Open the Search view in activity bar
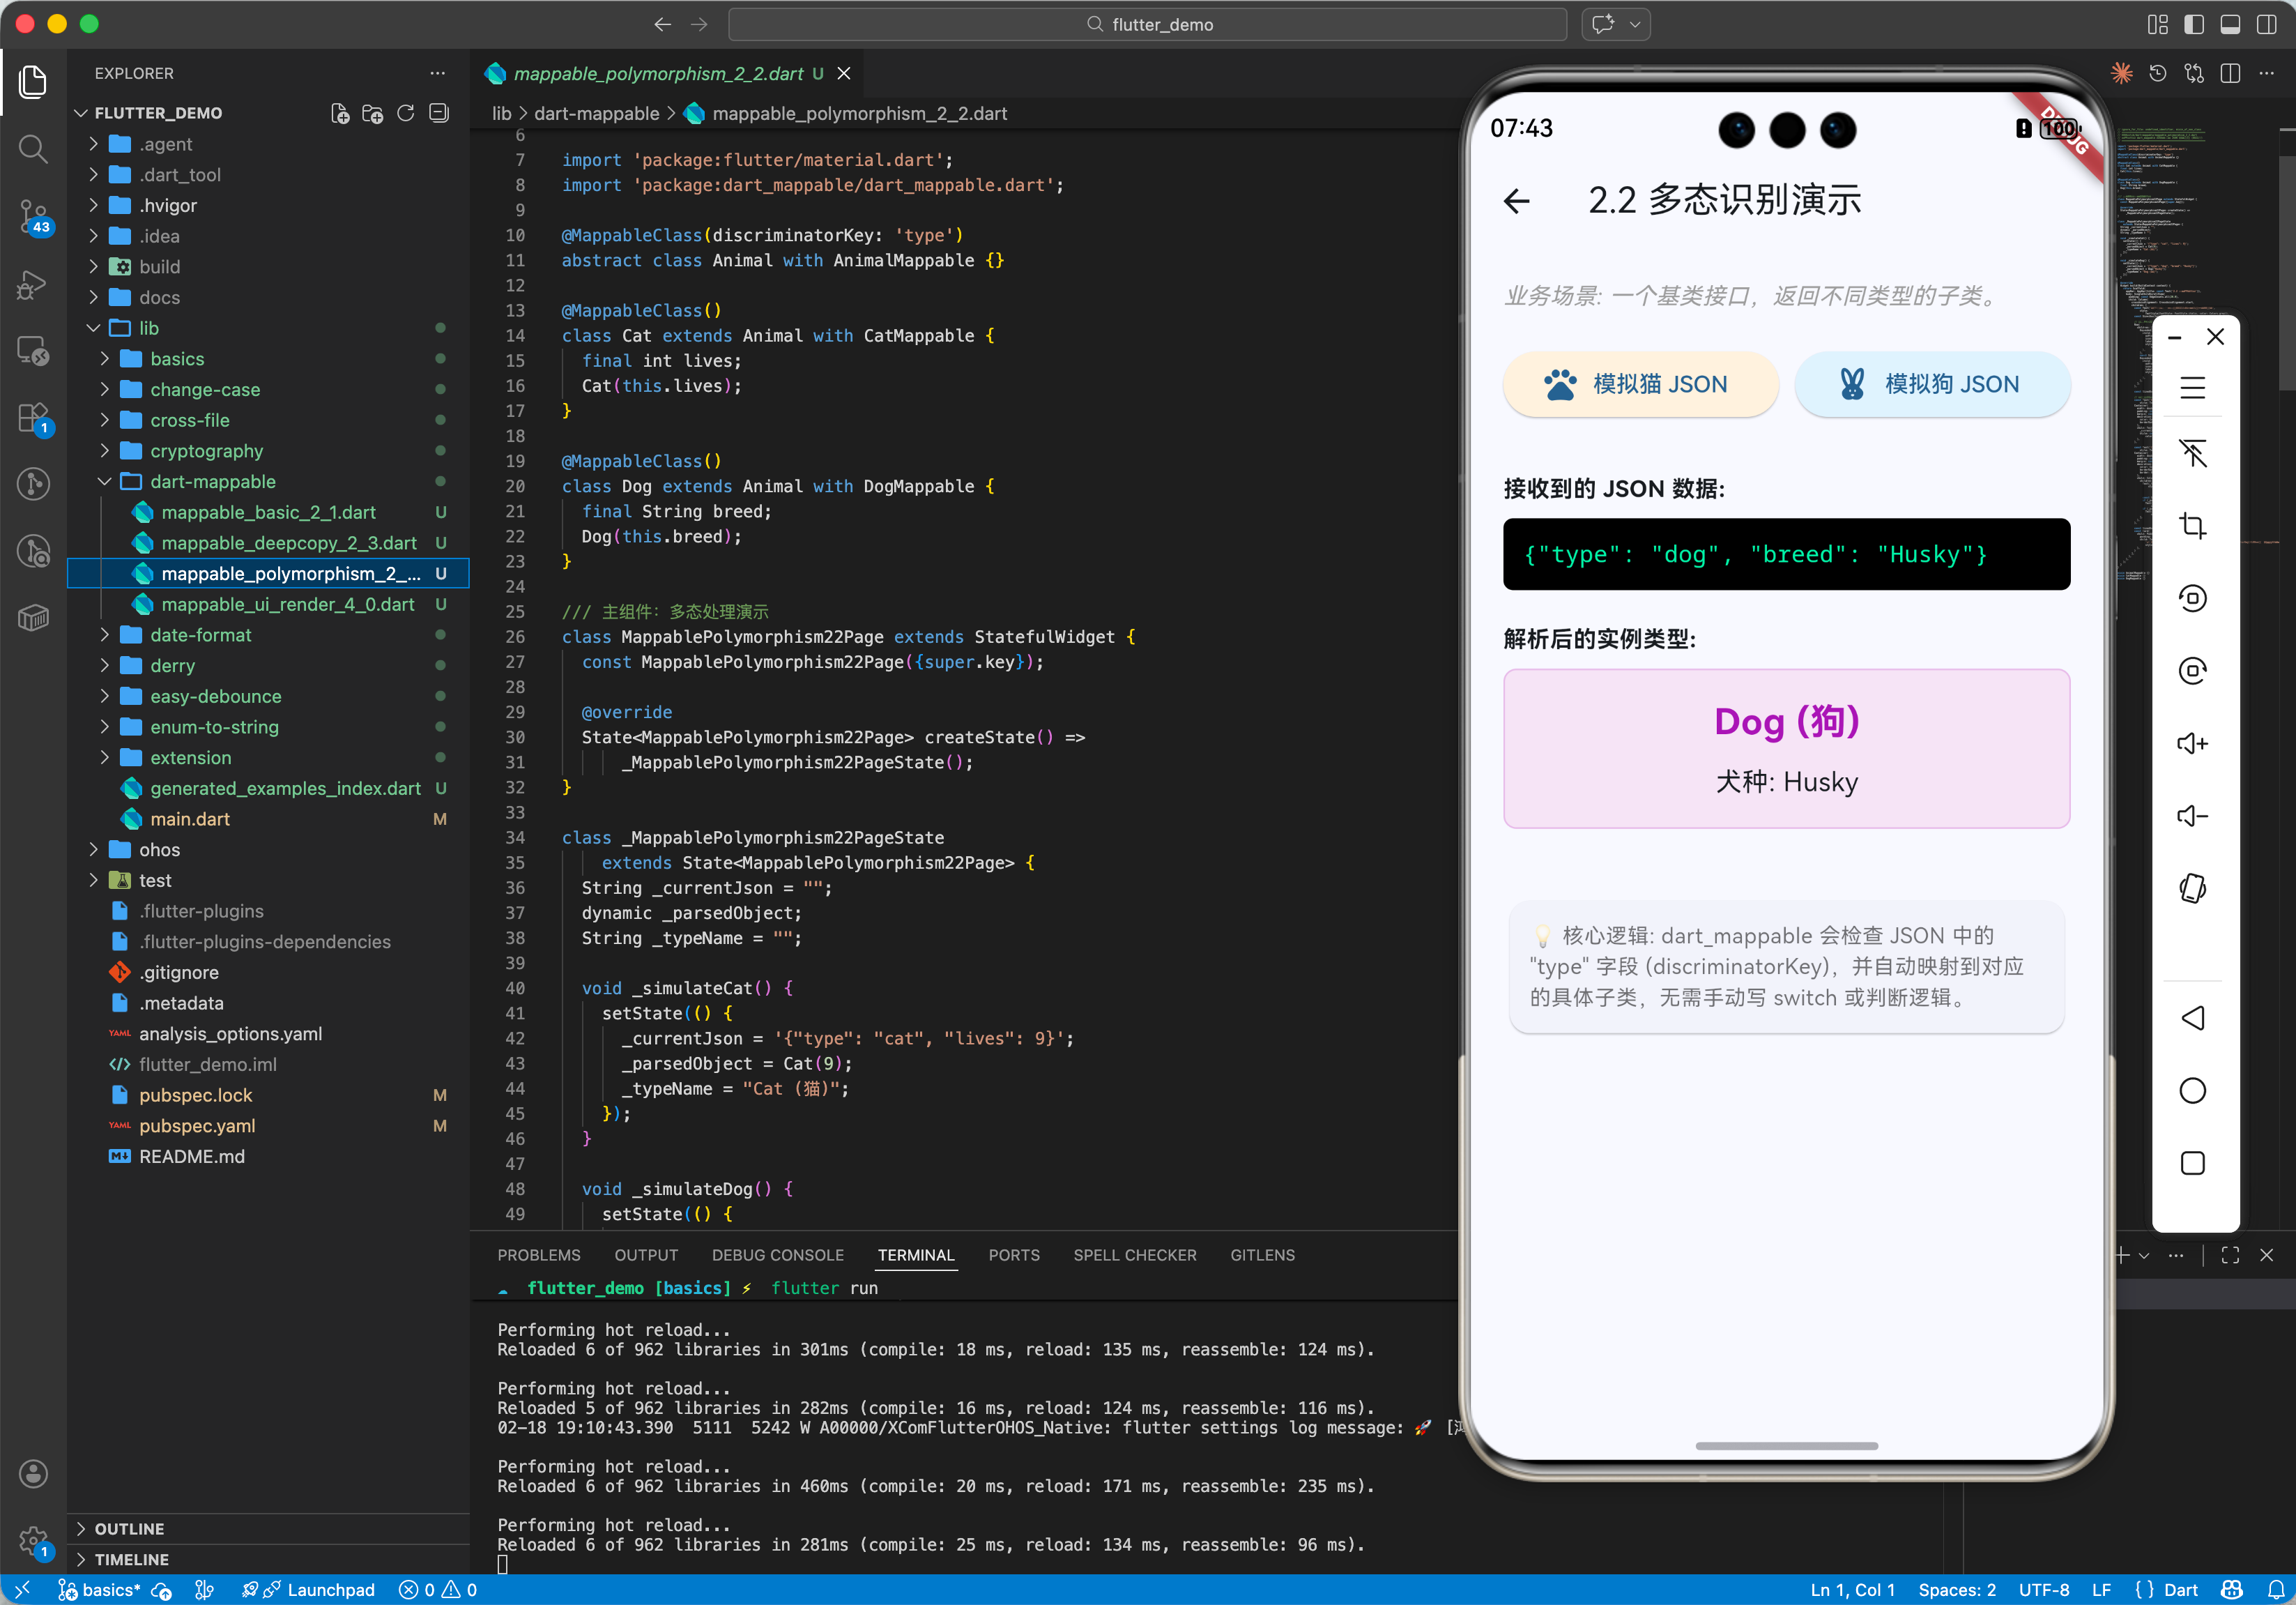This screenshot has width=2296, height=1605. click(x=33, y=149)
